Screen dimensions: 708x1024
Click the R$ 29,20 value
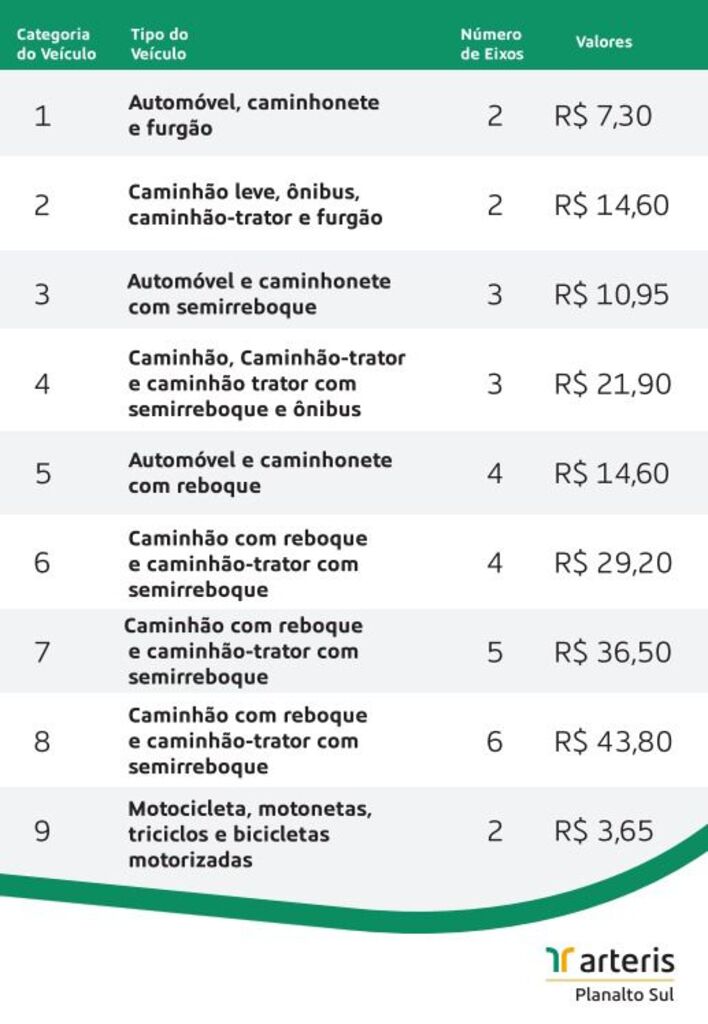(613, 562)
